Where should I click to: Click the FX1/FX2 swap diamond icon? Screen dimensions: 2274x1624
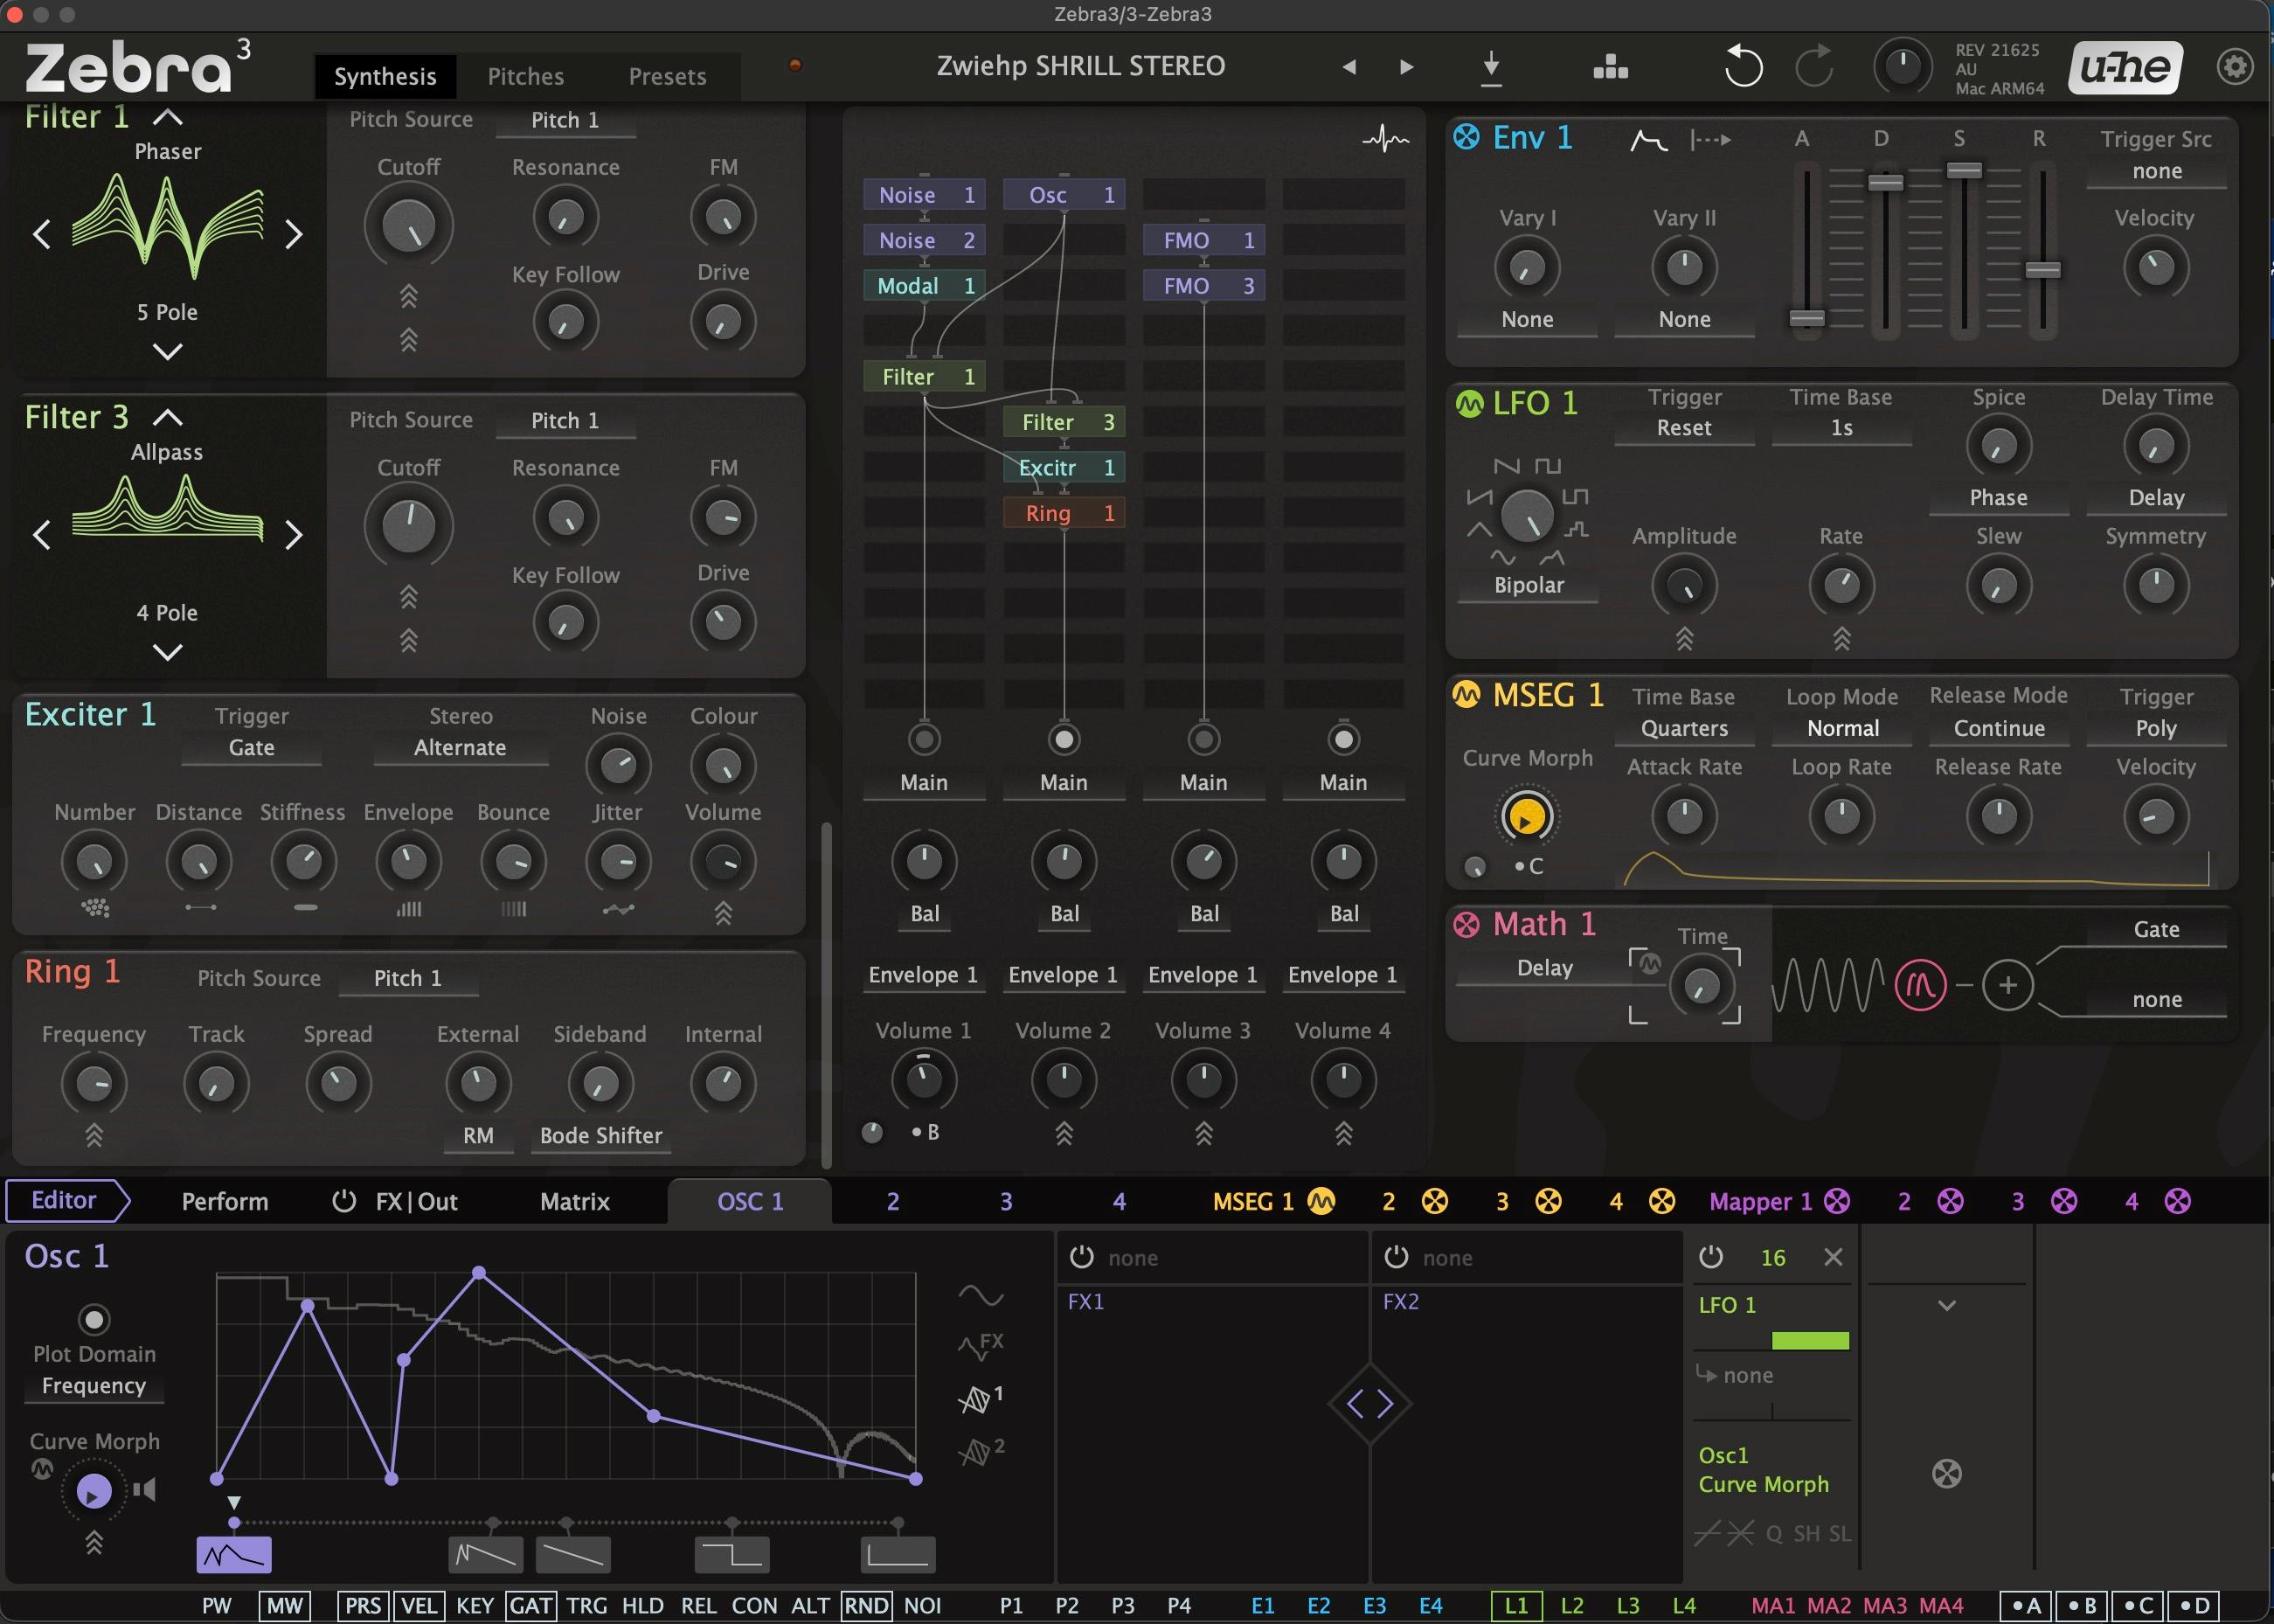click(x=1369, y=1404)
